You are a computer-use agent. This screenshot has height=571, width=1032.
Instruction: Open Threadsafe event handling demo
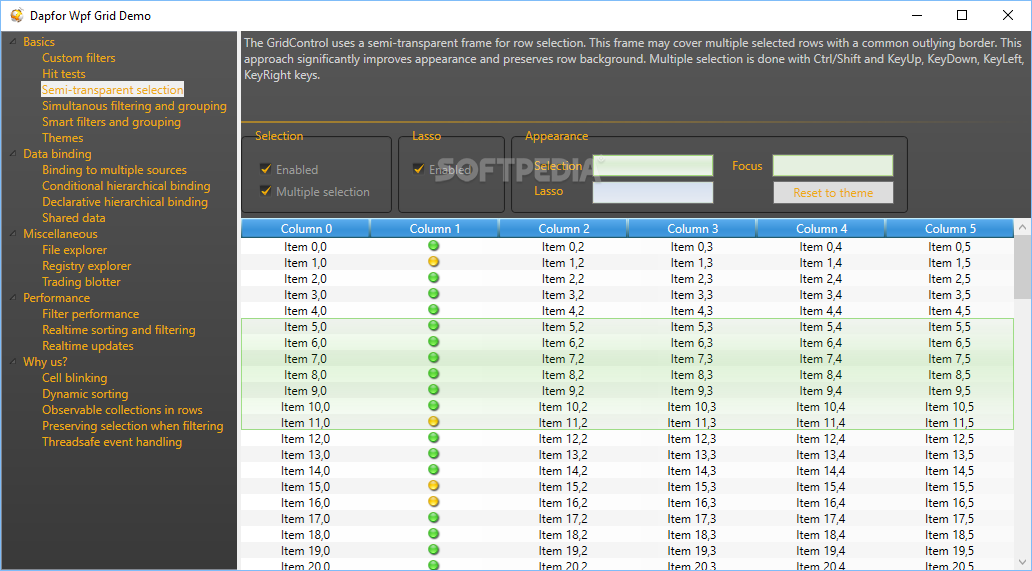pos(112,441)
